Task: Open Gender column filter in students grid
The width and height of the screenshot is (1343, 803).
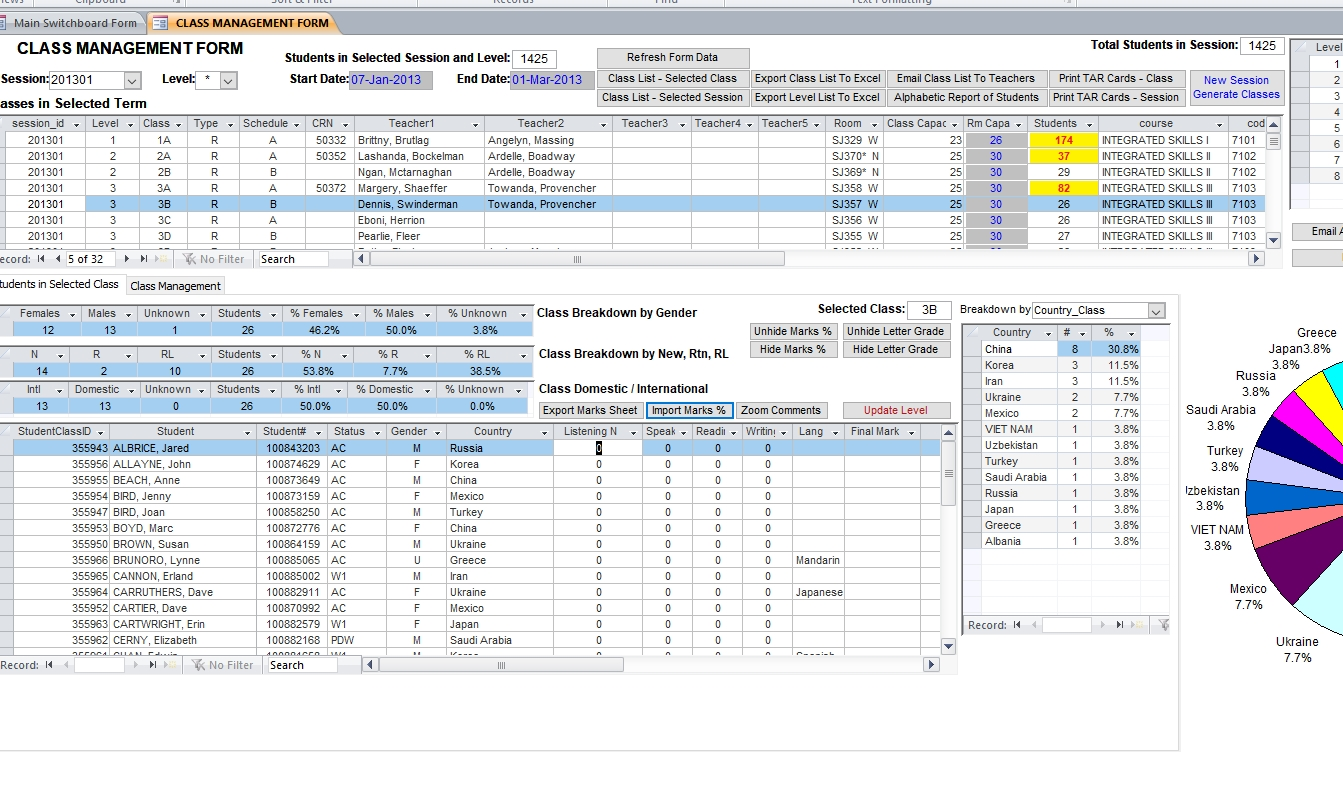Action: click(x=436, y=432)
